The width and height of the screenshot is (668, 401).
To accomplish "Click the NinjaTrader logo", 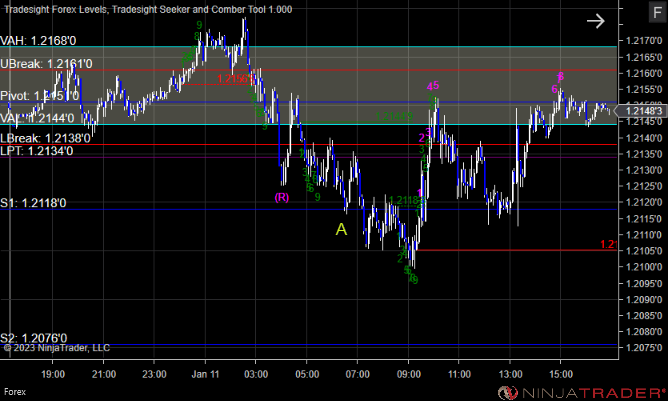I will 581,392.
